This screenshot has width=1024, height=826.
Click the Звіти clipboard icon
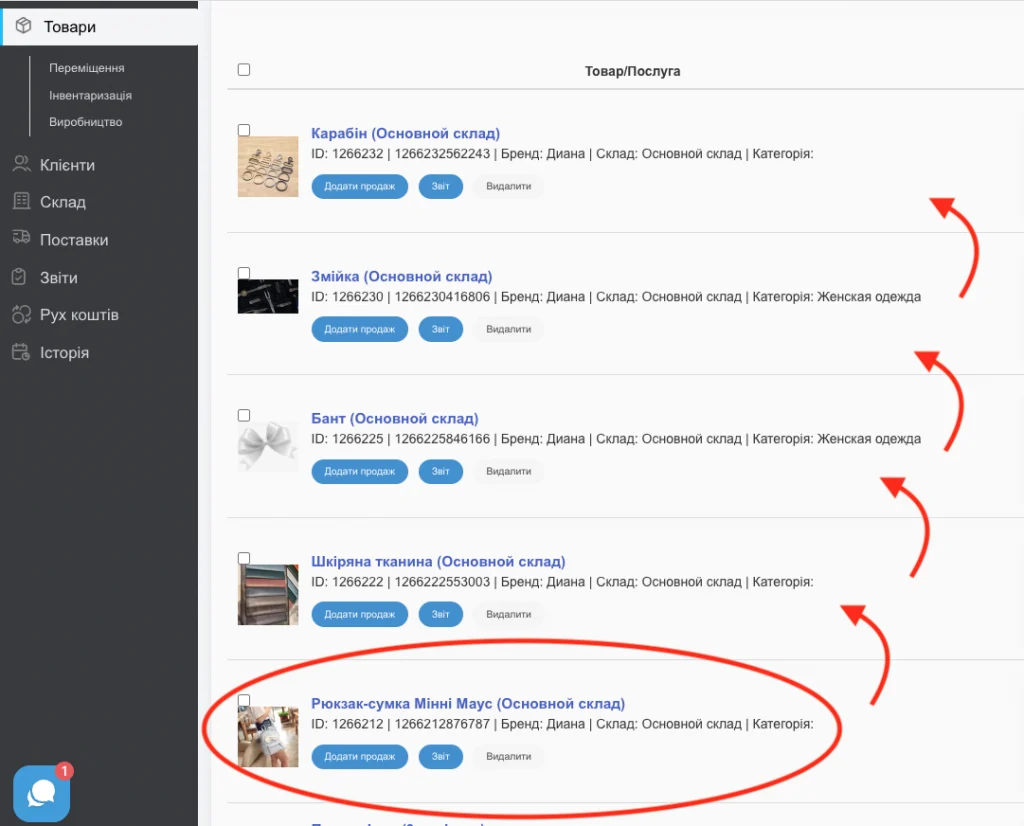(20, 277)
